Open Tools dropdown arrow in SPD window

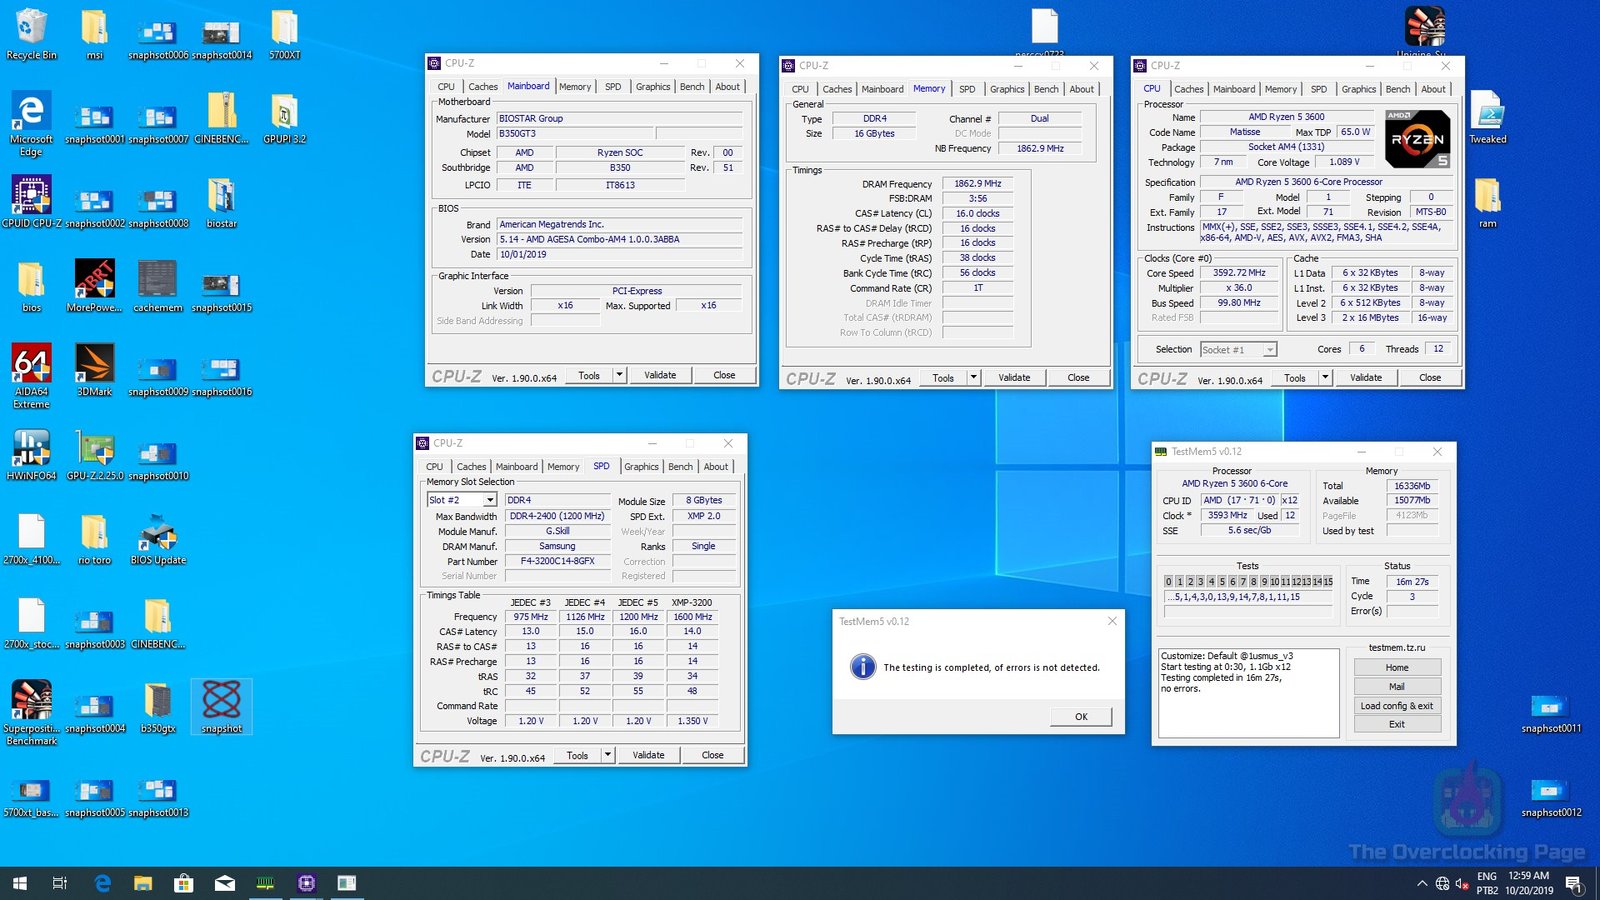[x=607, y=755]
